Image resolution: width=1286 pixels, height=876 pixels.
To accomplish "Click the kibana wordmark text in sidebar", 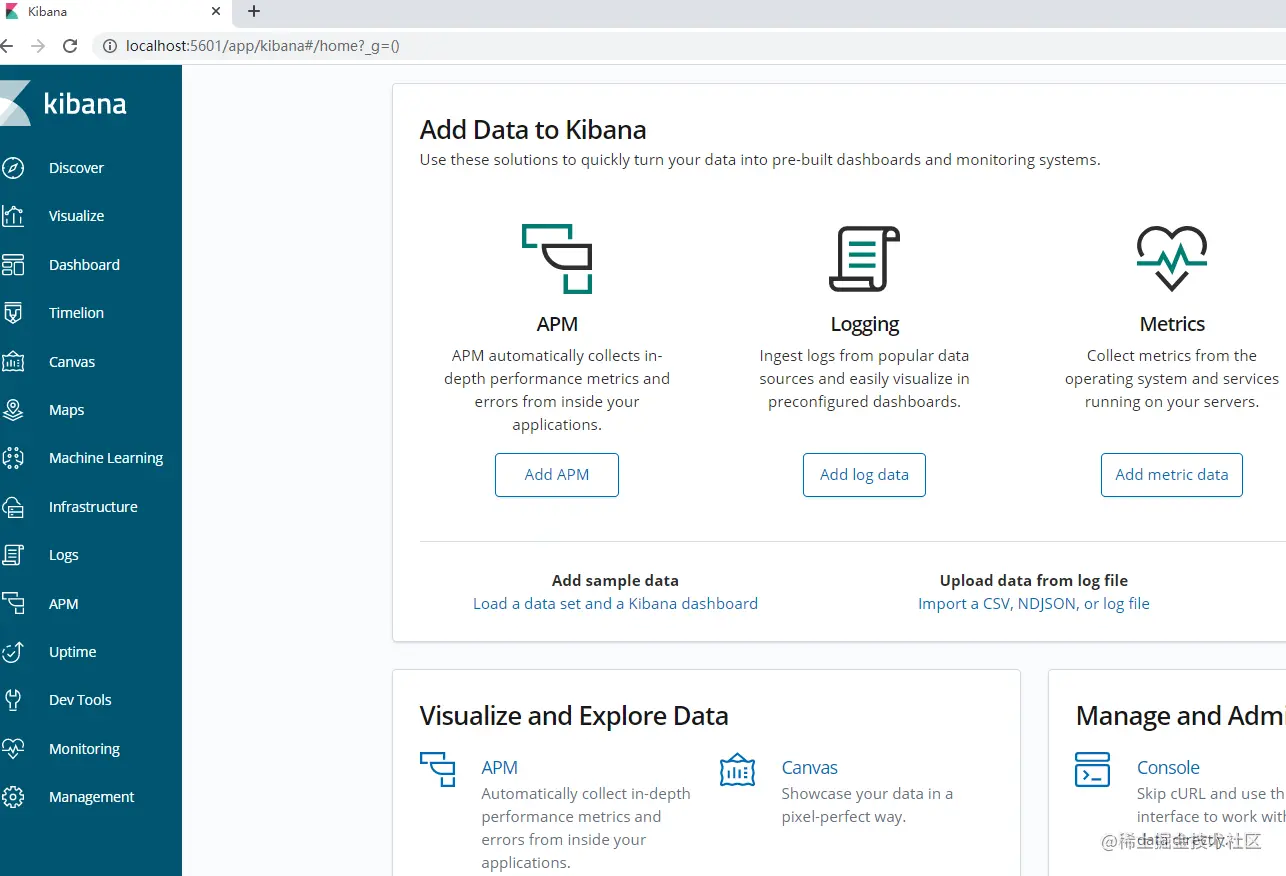I will tap(86, 104).
